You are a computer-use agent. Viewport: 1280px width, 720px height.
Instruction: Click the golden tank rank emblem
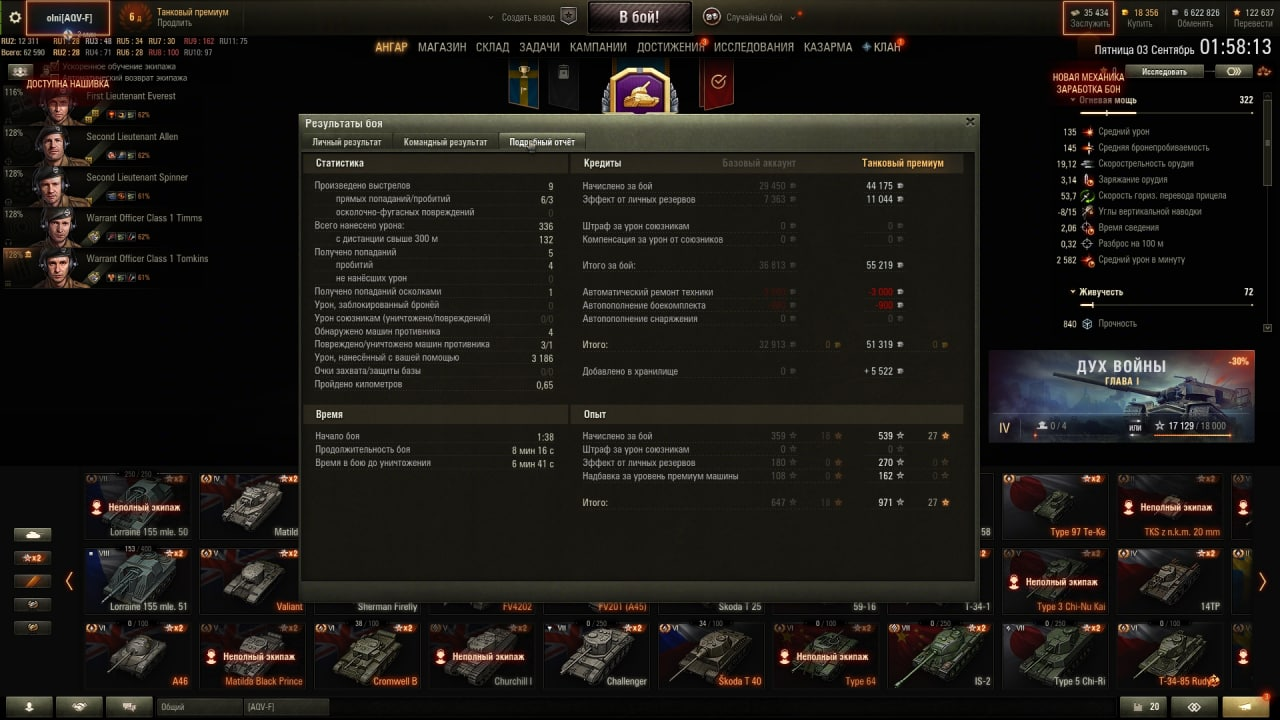(x=639, y=91)
